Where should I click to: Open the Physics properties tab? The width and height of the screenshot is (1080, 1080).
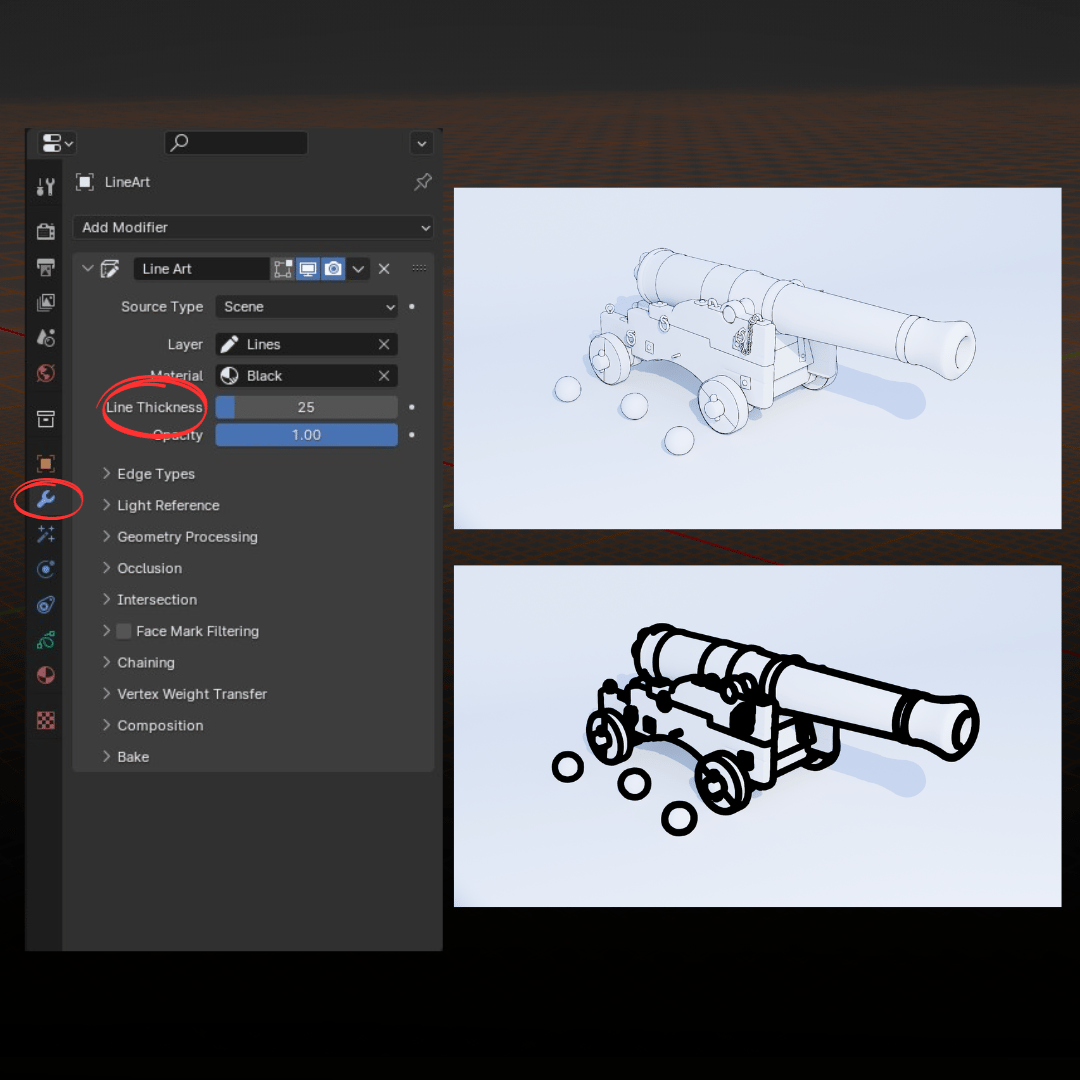pos(45,570)
